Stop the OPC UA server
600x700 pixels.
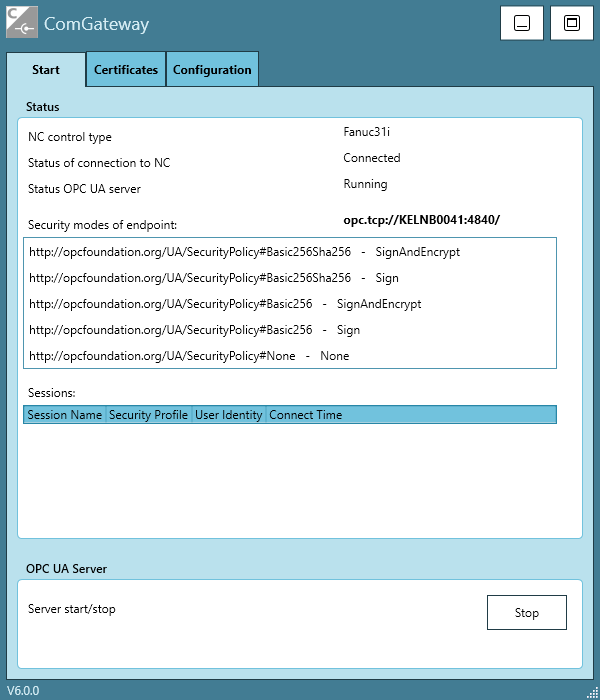coord(526,613)
